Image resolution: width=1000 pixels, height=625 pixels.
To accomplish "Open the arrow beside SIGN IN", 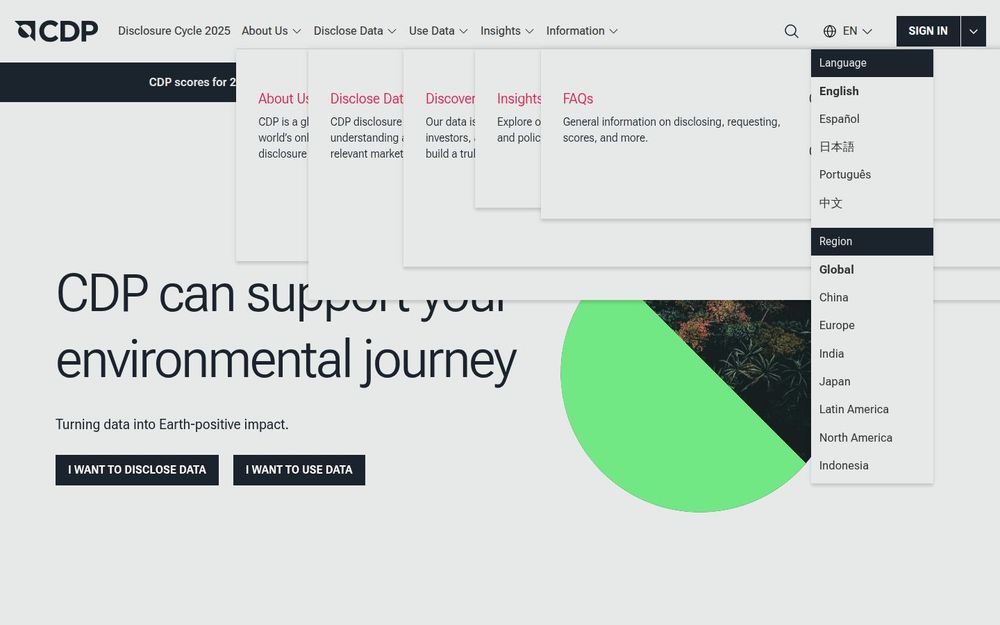I will (973, 31).
